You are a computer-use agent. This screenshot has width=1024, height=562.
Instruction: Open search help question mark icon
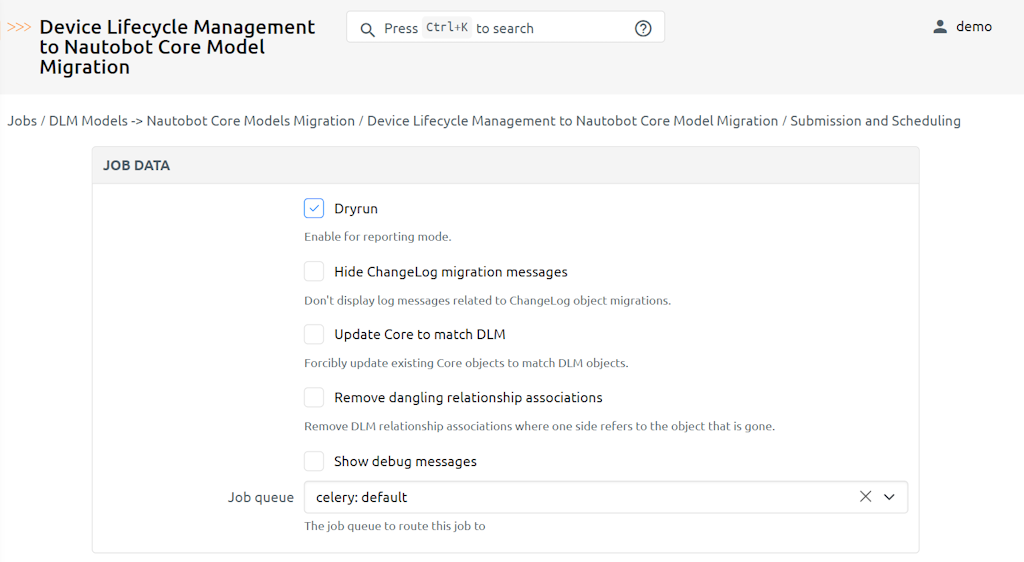[x=643, y=29]
